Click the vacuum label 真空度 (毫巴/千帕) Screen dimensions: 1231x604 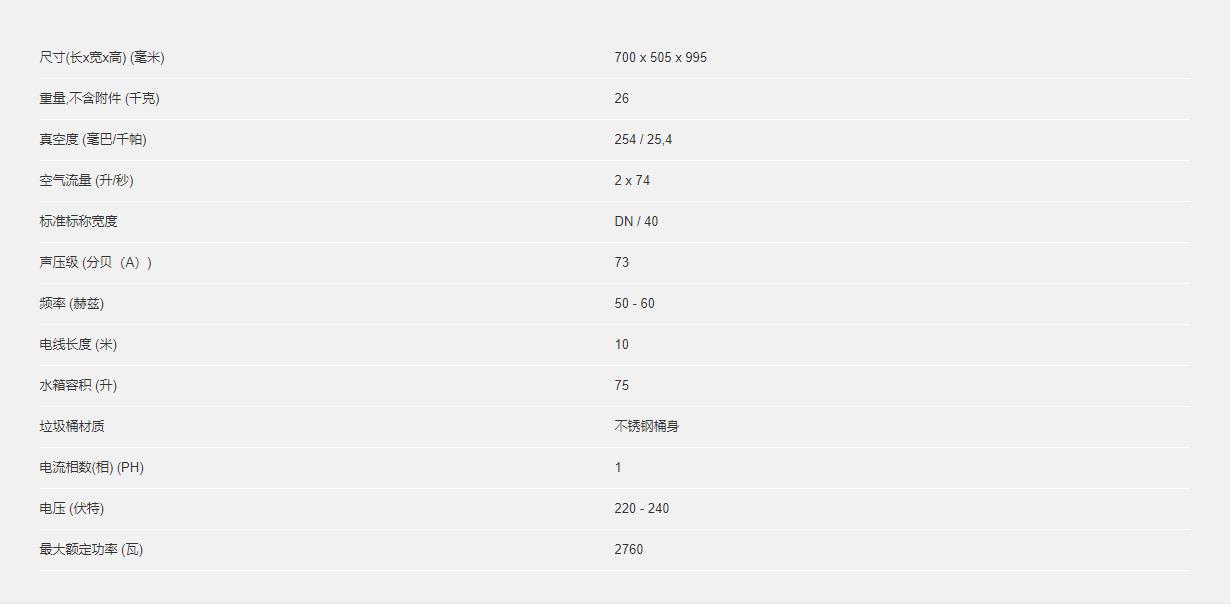pos(93,139)
